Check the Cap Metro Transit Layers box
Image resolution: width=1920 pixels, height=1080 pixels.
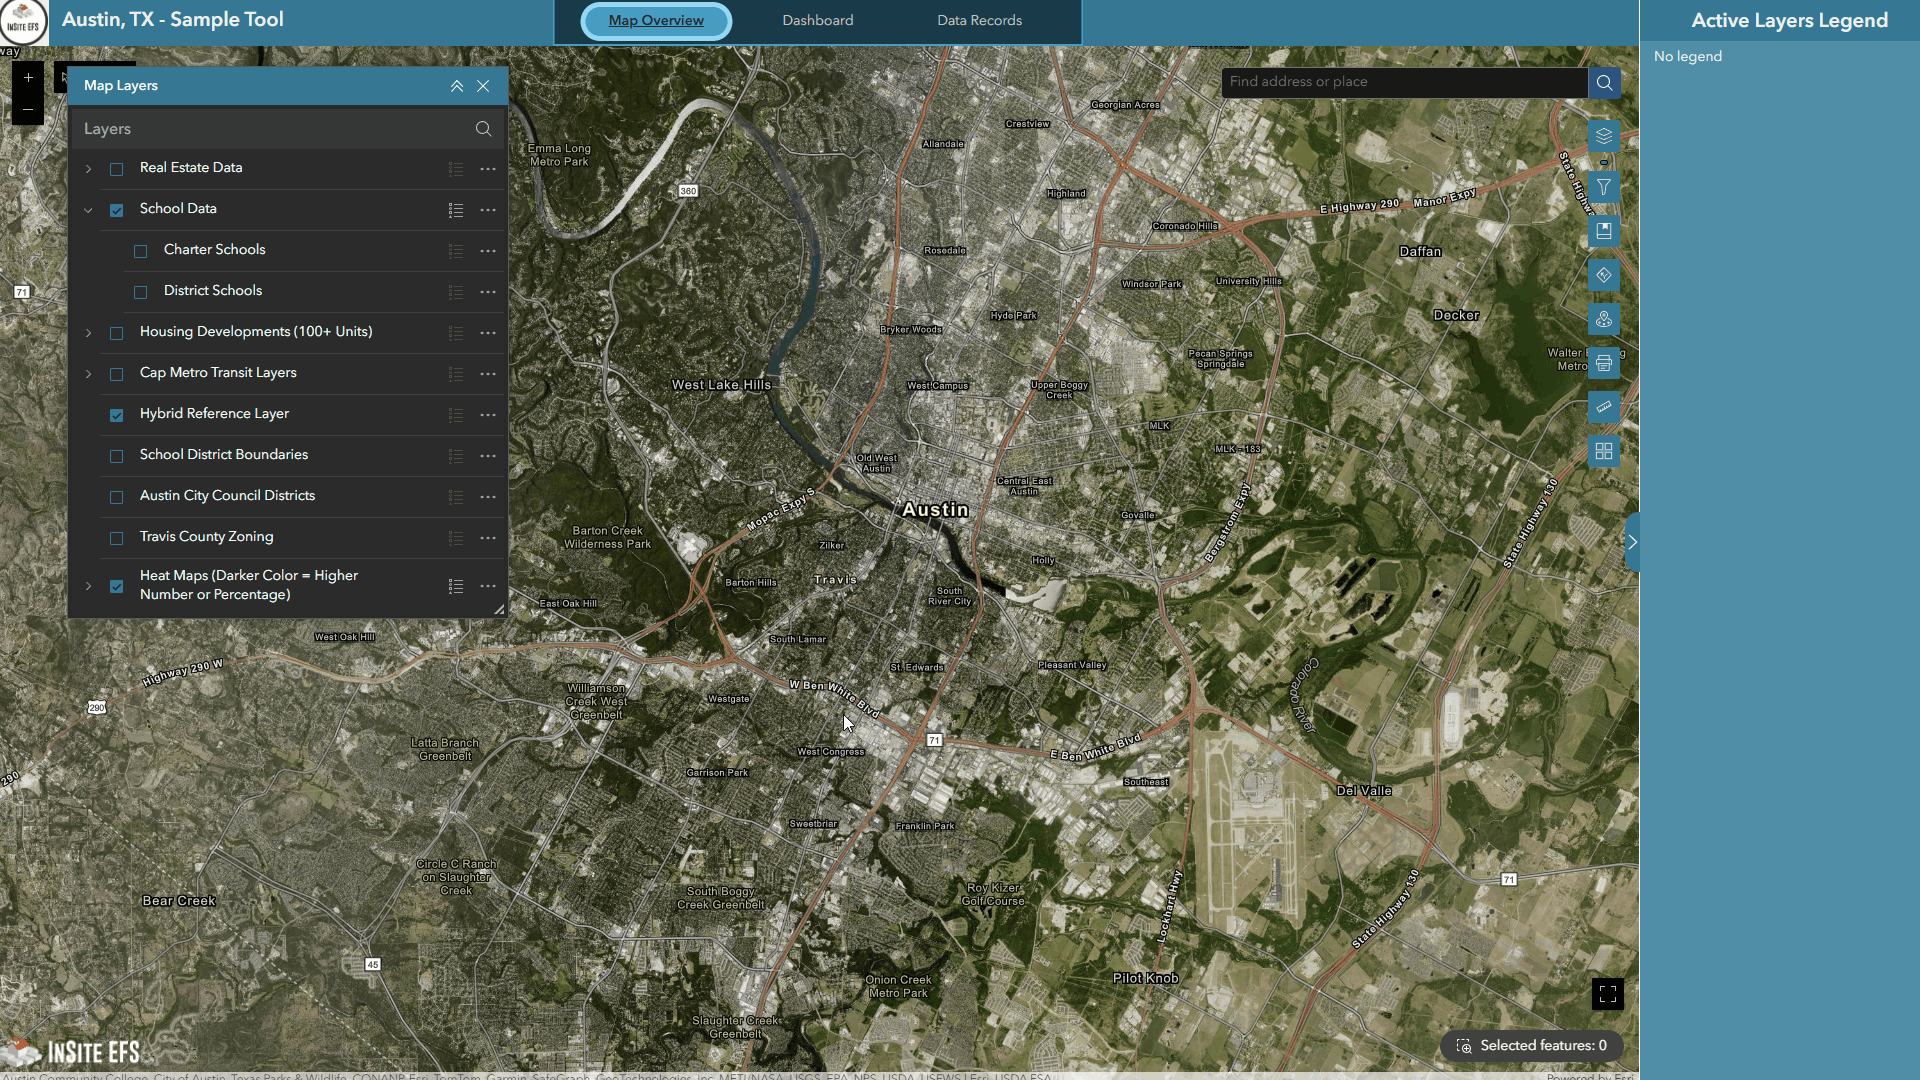click(x=117, y=374)
